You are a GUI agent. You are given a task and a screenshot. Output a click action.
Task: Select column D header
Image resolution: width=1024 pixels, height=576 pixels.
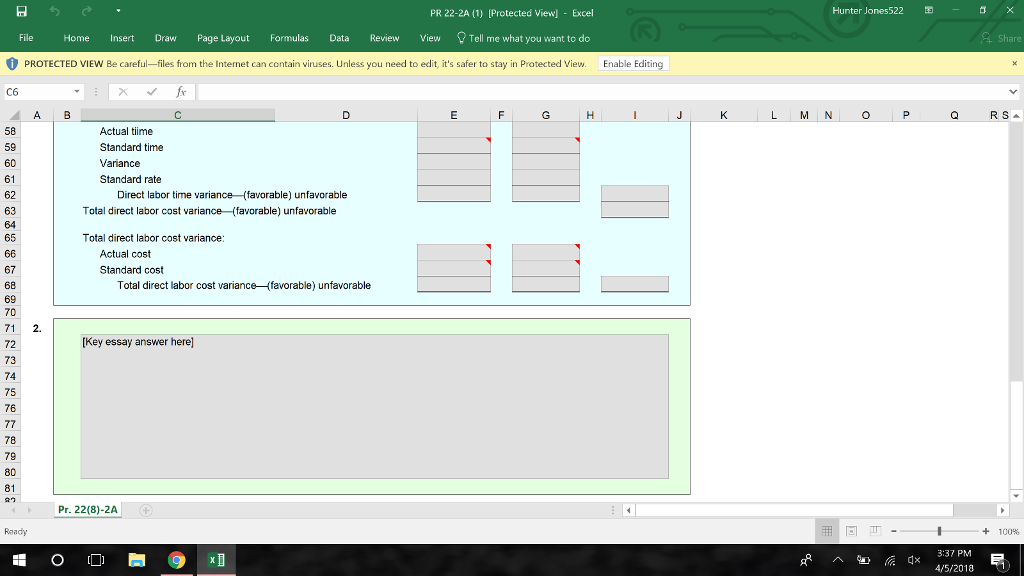(x=346, y=115)
